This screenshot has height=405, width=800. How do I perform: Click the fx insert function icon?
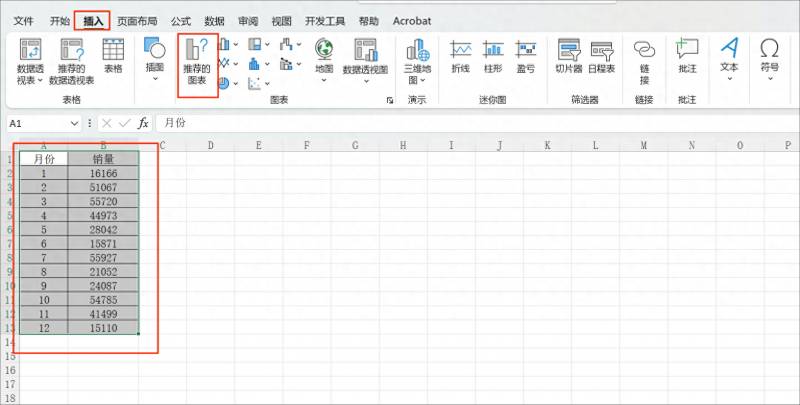pyautogui.click(x=143, y=123)
